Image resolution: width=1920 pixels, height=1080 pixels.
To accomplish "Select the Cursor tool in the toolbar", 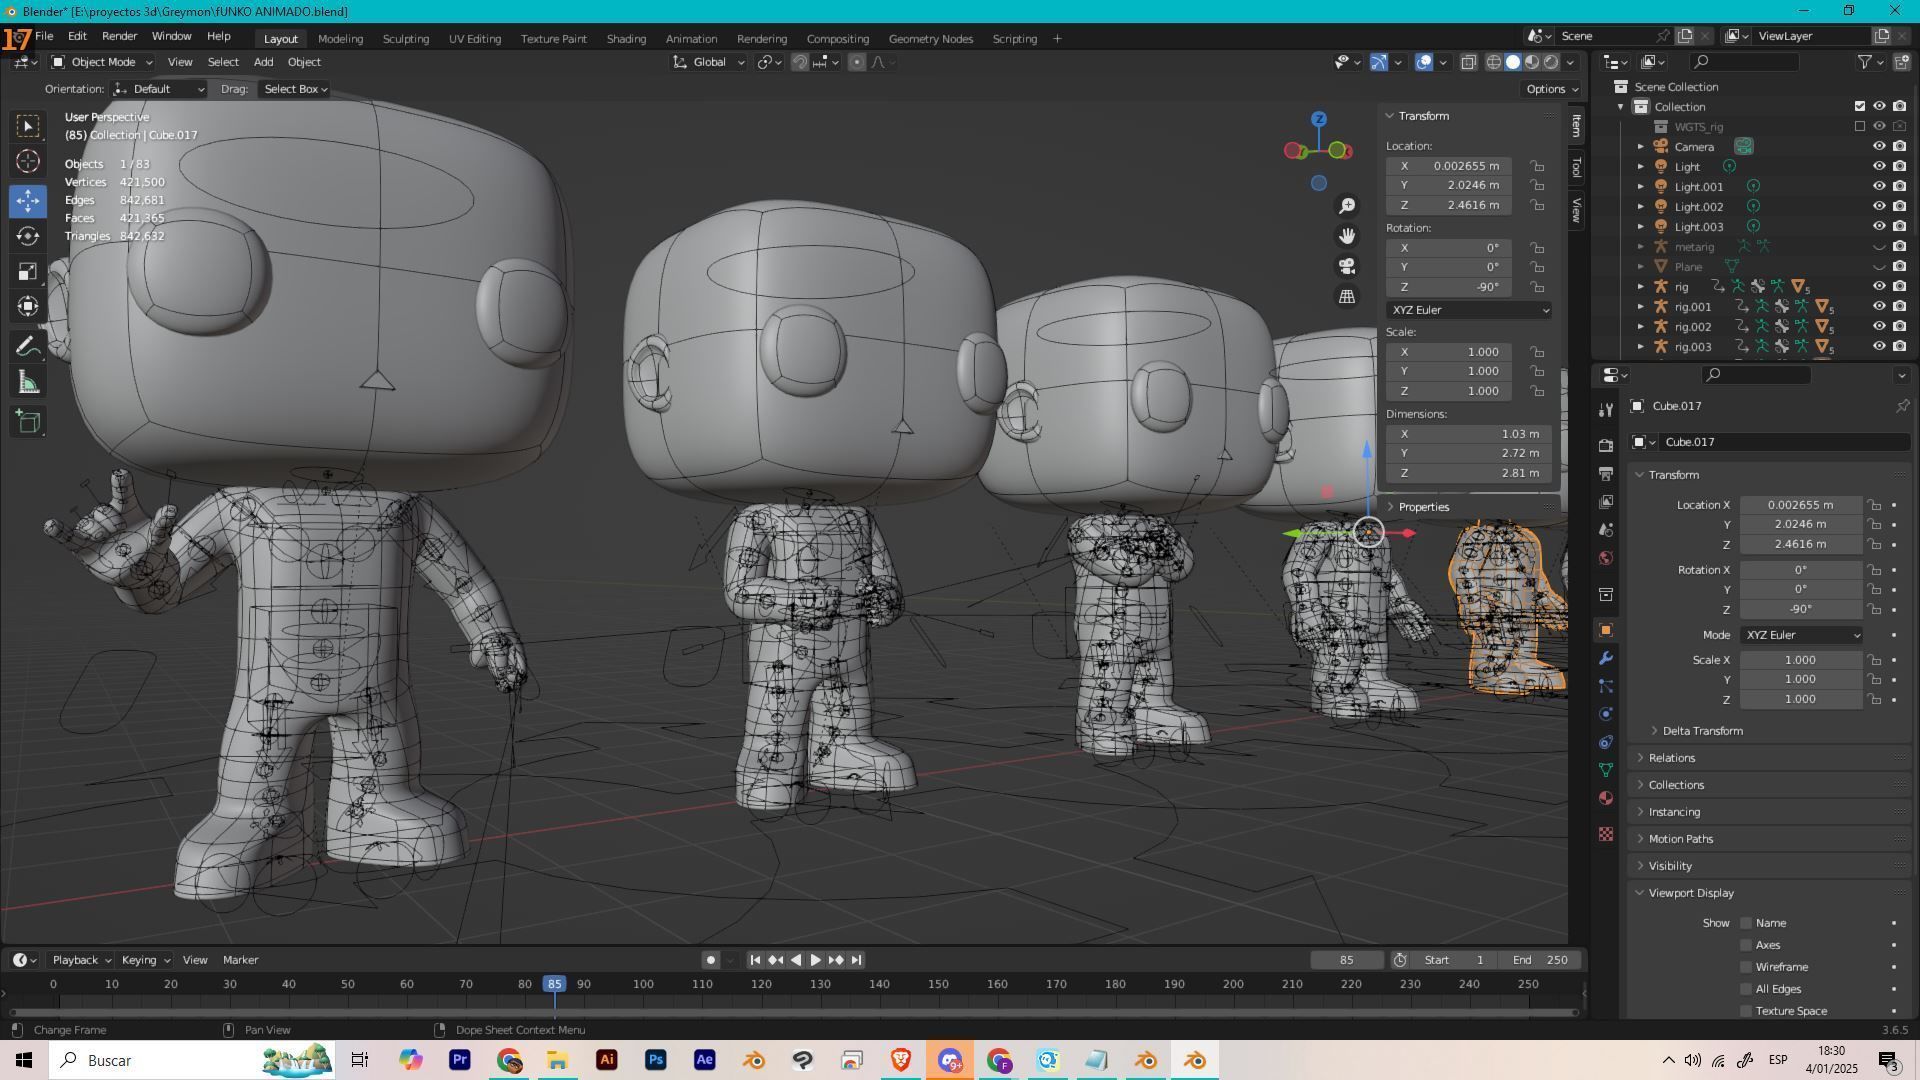I will click(x=28, y=162).
